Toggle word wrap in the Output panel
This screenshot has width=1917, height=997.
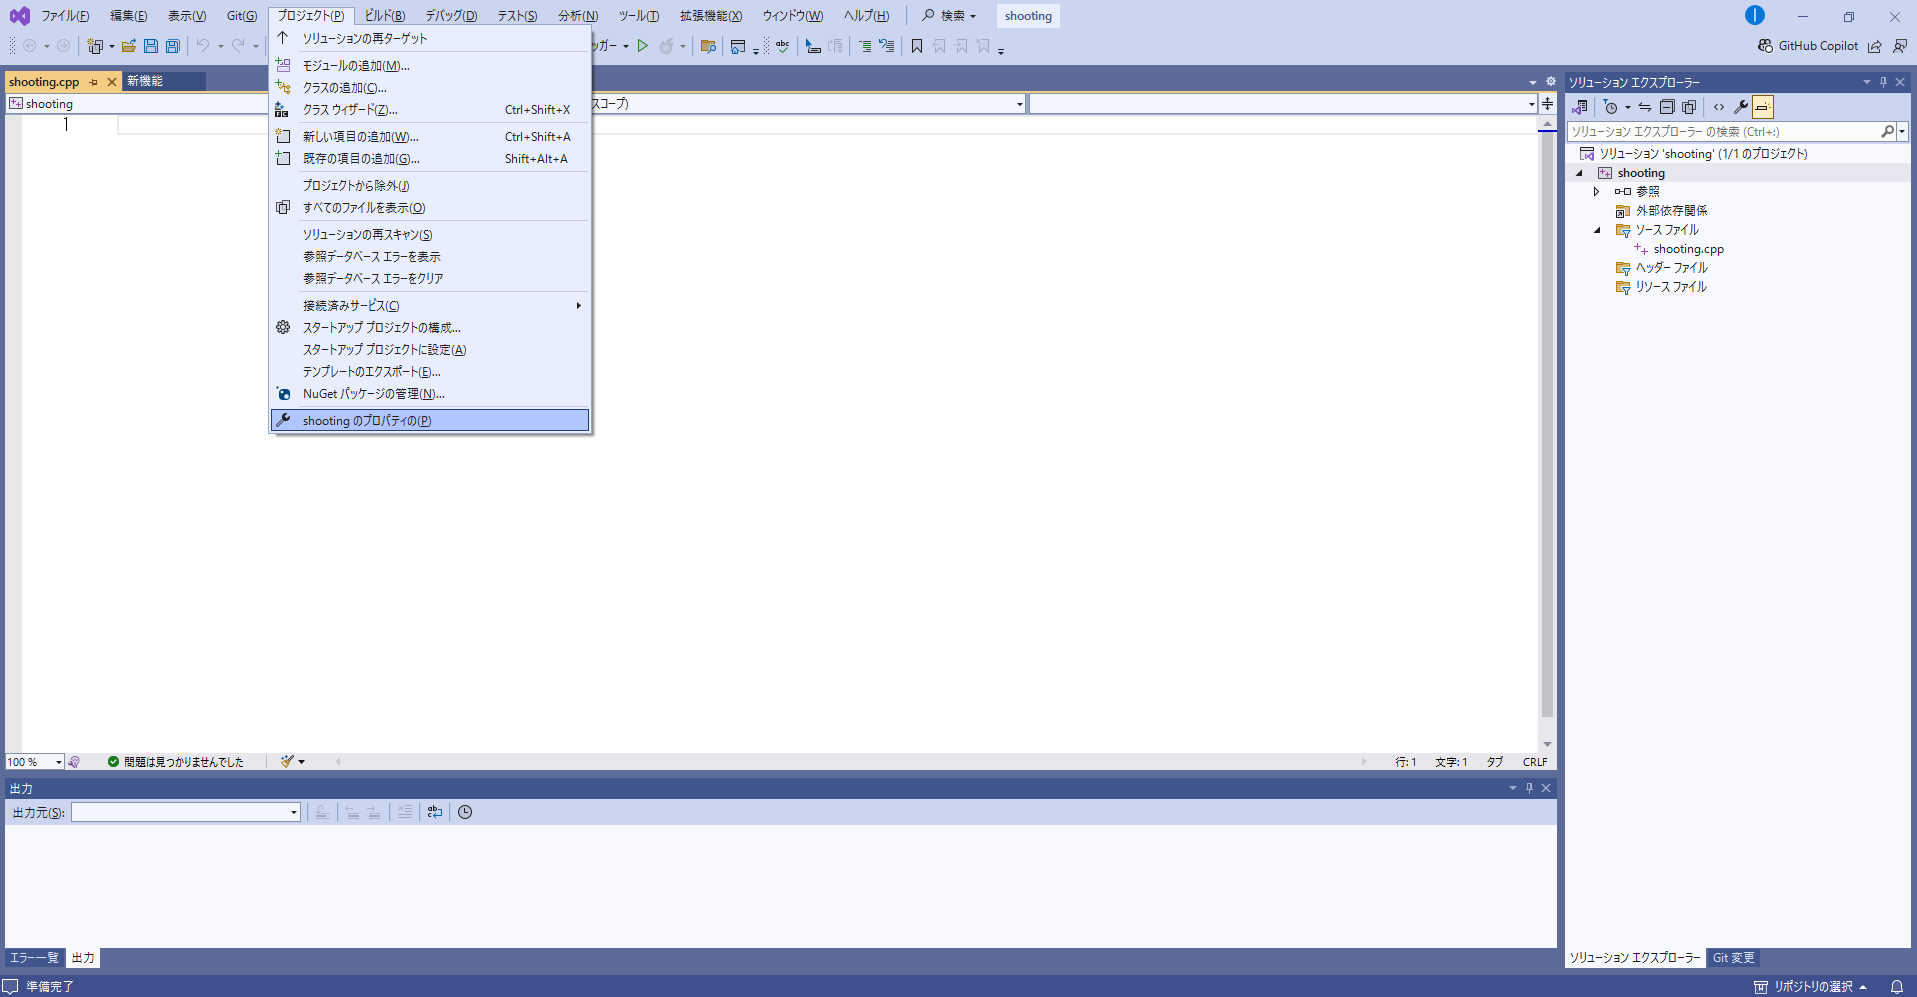click(435, 812)
